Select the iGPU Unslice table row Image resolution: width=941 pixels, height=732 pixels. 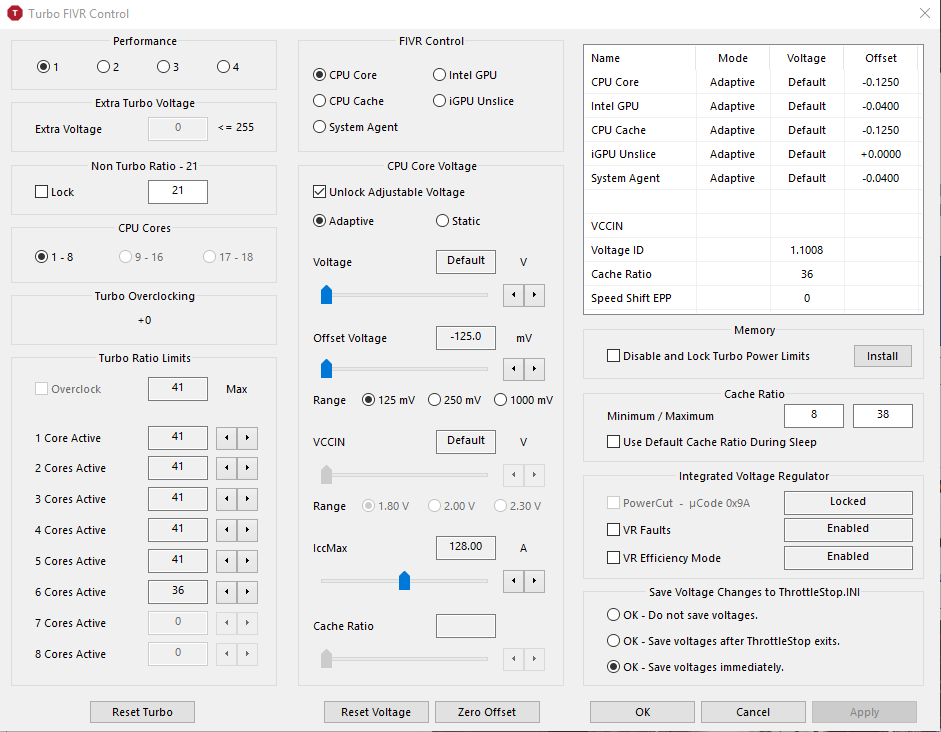753,154
